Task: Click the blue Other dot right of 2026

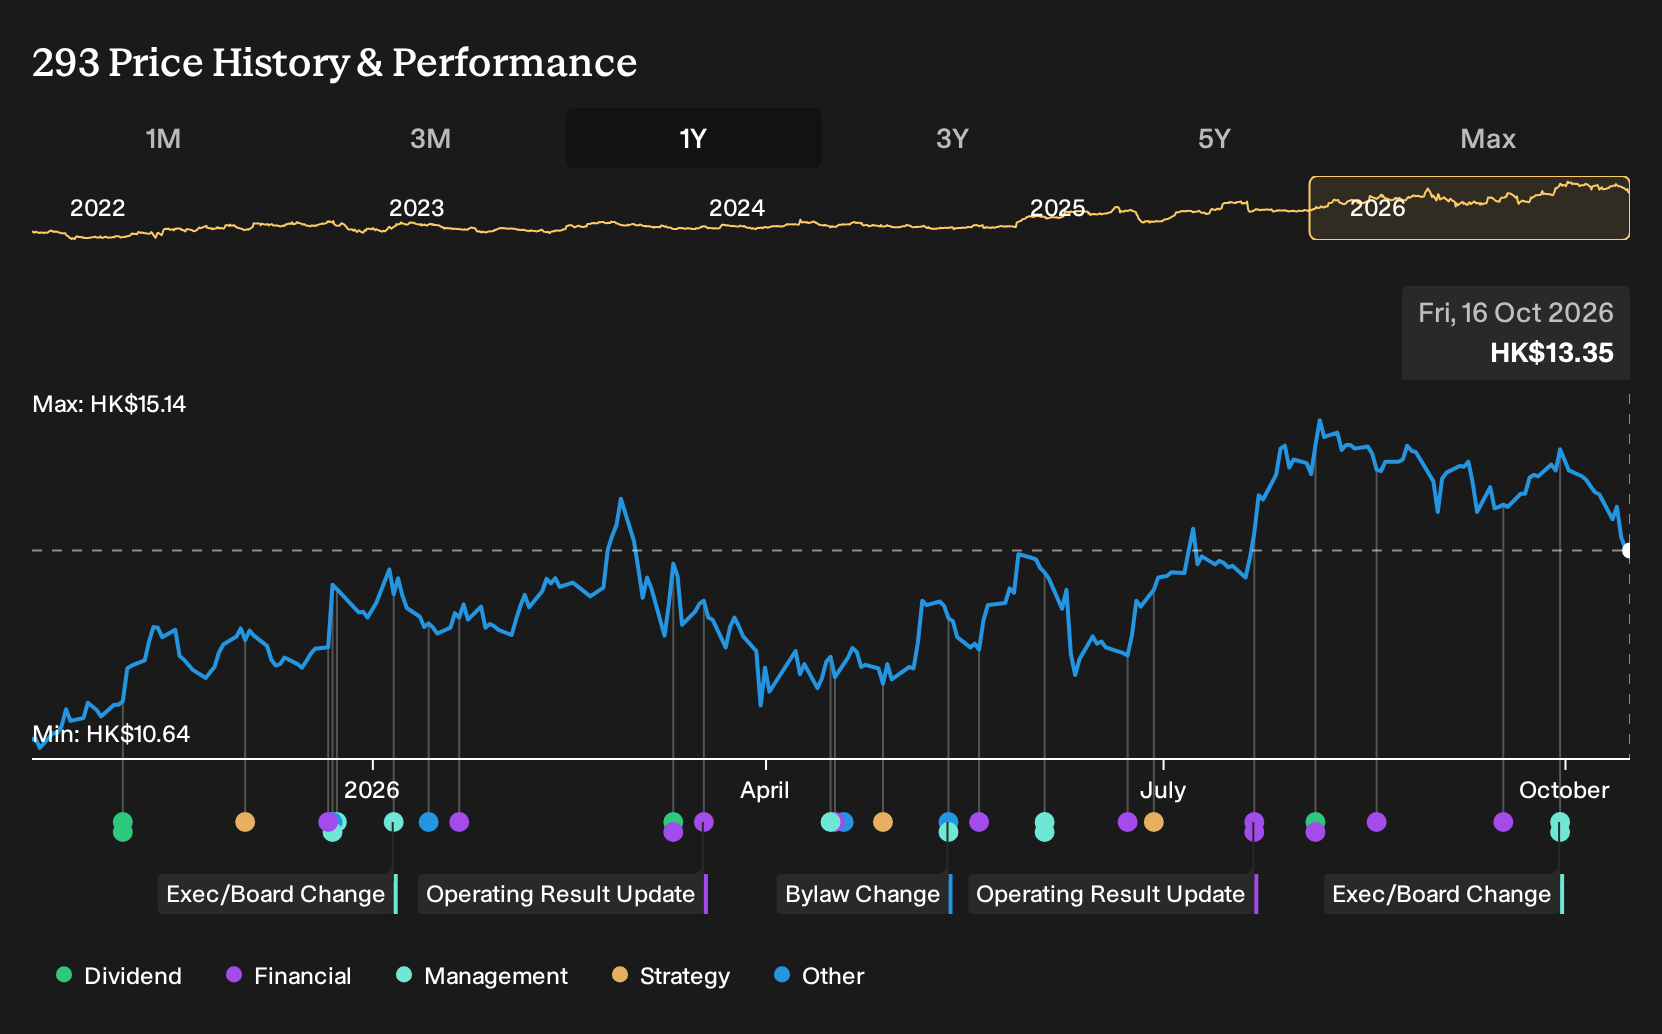Action: point(428,822)
